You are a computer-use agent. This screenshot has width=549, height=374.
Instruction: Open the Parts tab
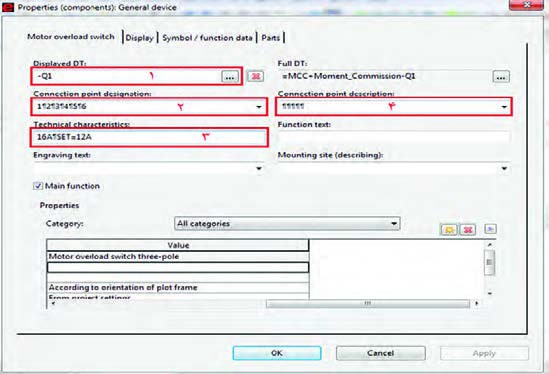click(x=271, y=37)
